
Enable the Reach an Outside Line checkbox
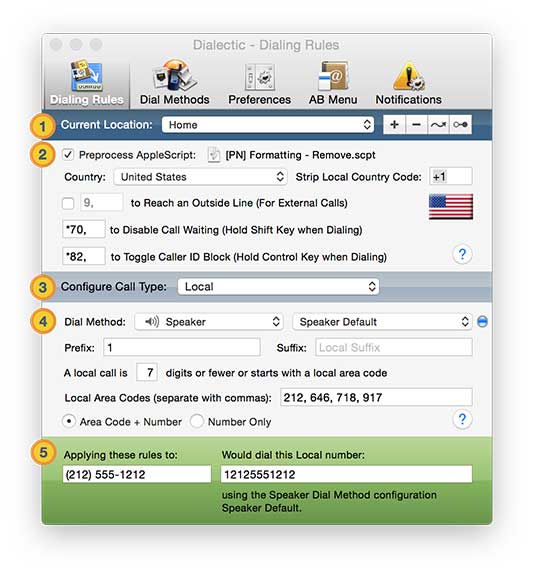[x=68, y=203]
